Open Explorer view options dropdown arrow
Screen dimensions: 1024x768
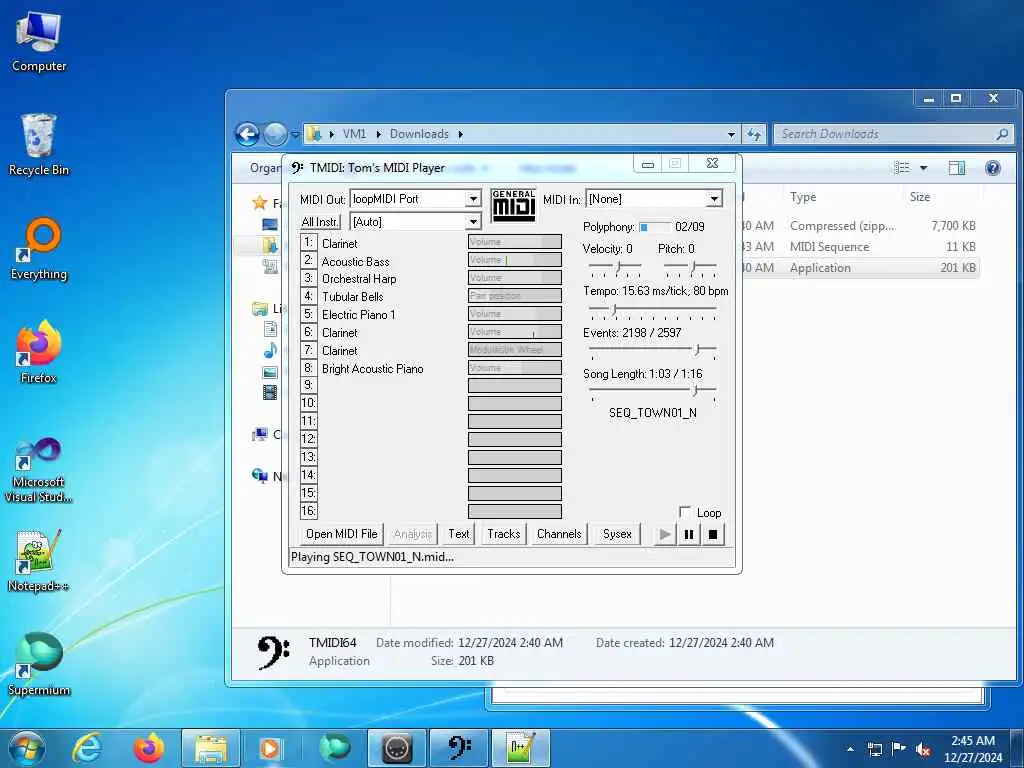[923, 168]
